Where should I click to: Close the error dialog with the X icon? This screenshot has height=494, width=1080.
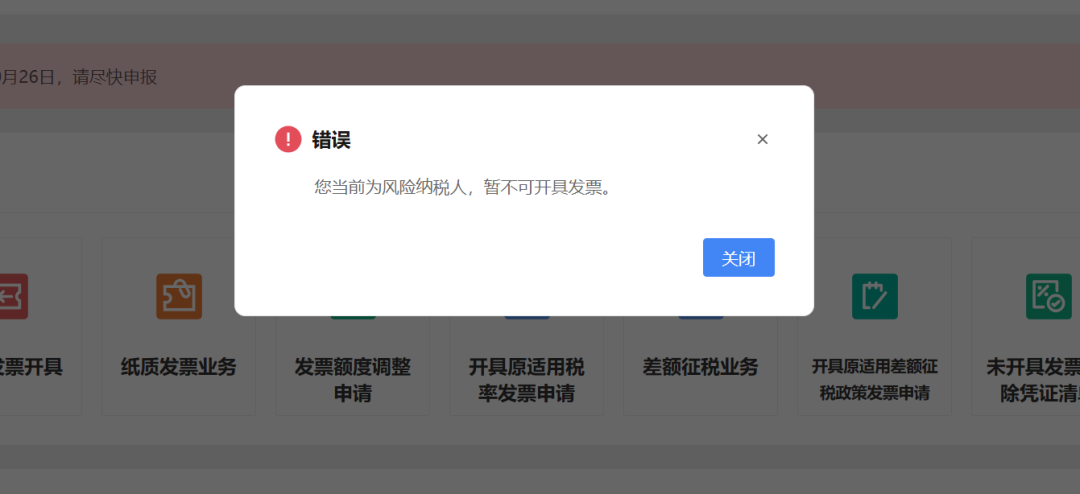point(762,139)
